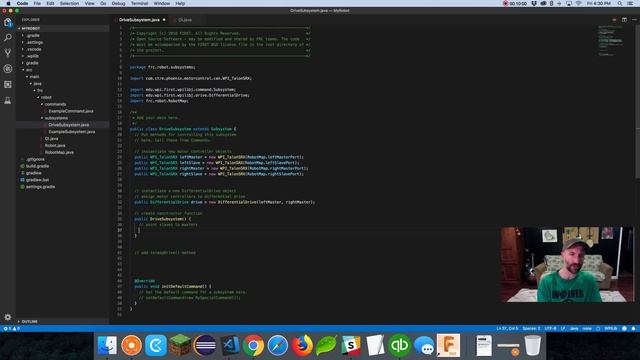
Task: Open ExampleCommand.java in explorer
Action: tap(71, 111)
